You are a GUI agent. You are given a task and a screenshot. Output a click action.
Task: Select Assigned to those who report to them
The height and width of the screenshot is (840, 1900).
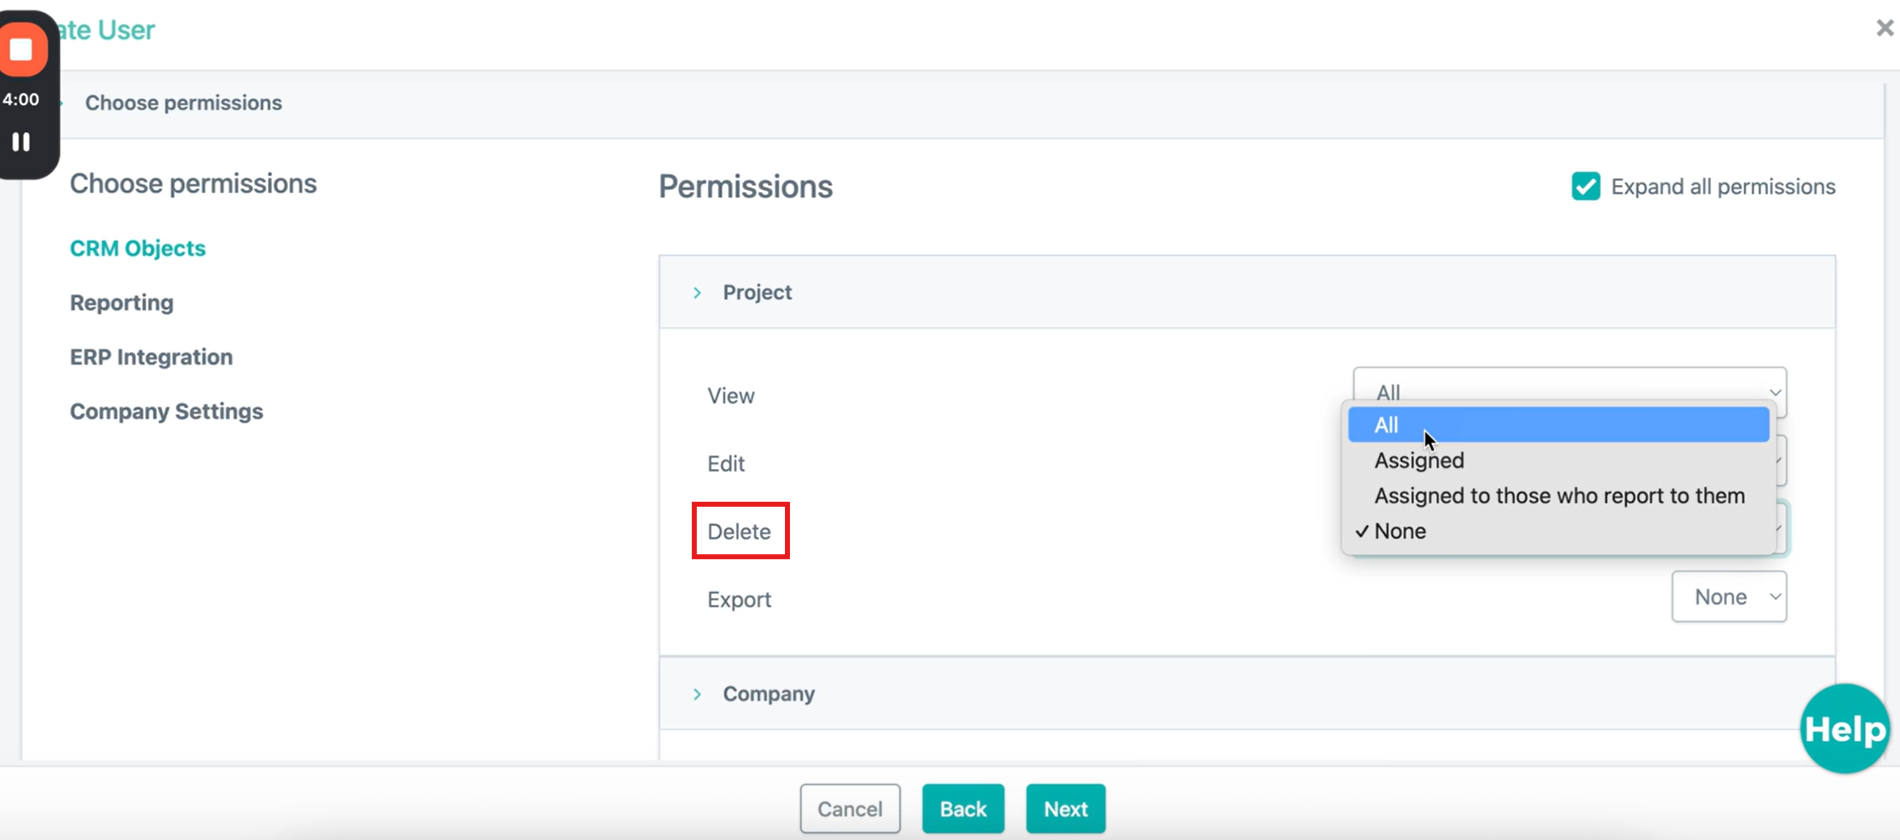(x=1558, y=496)
